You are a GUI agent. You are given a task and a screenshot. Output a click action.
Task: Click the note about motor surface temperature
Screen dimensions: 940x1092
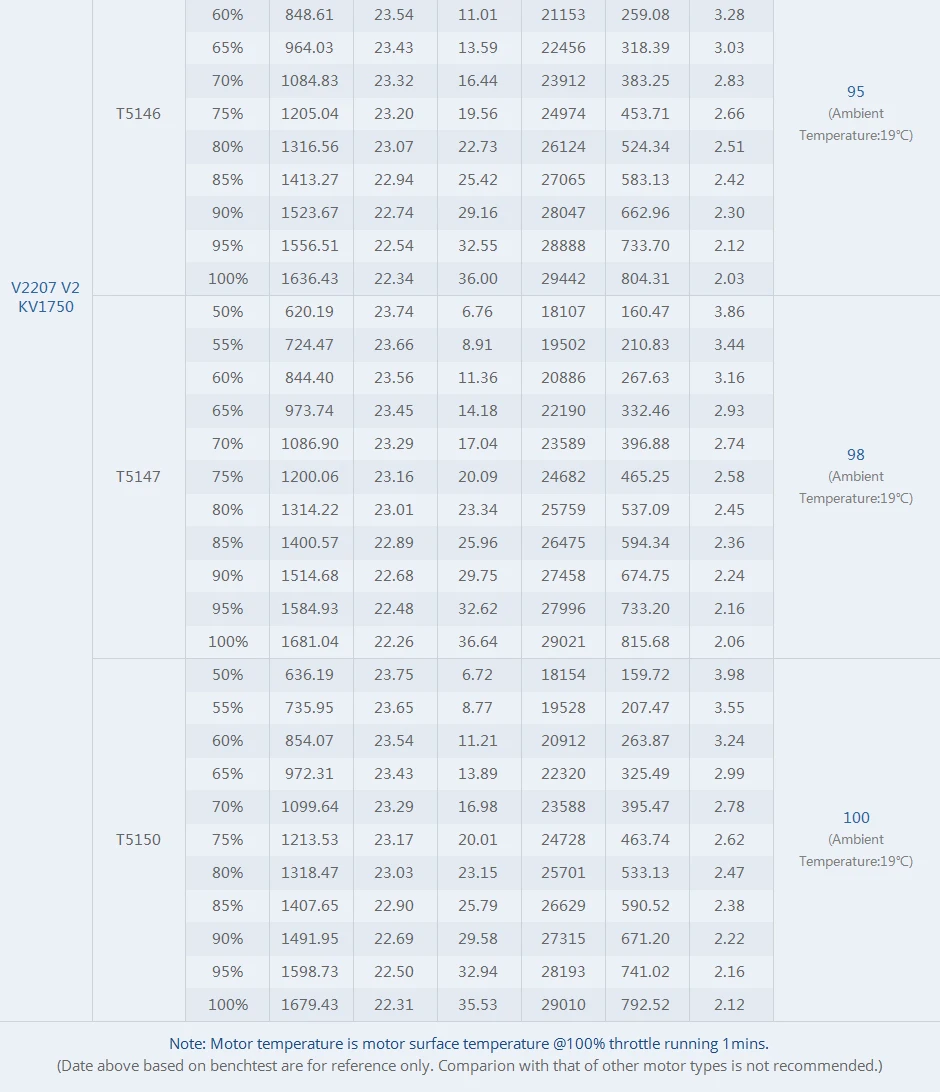[469, 1043]
